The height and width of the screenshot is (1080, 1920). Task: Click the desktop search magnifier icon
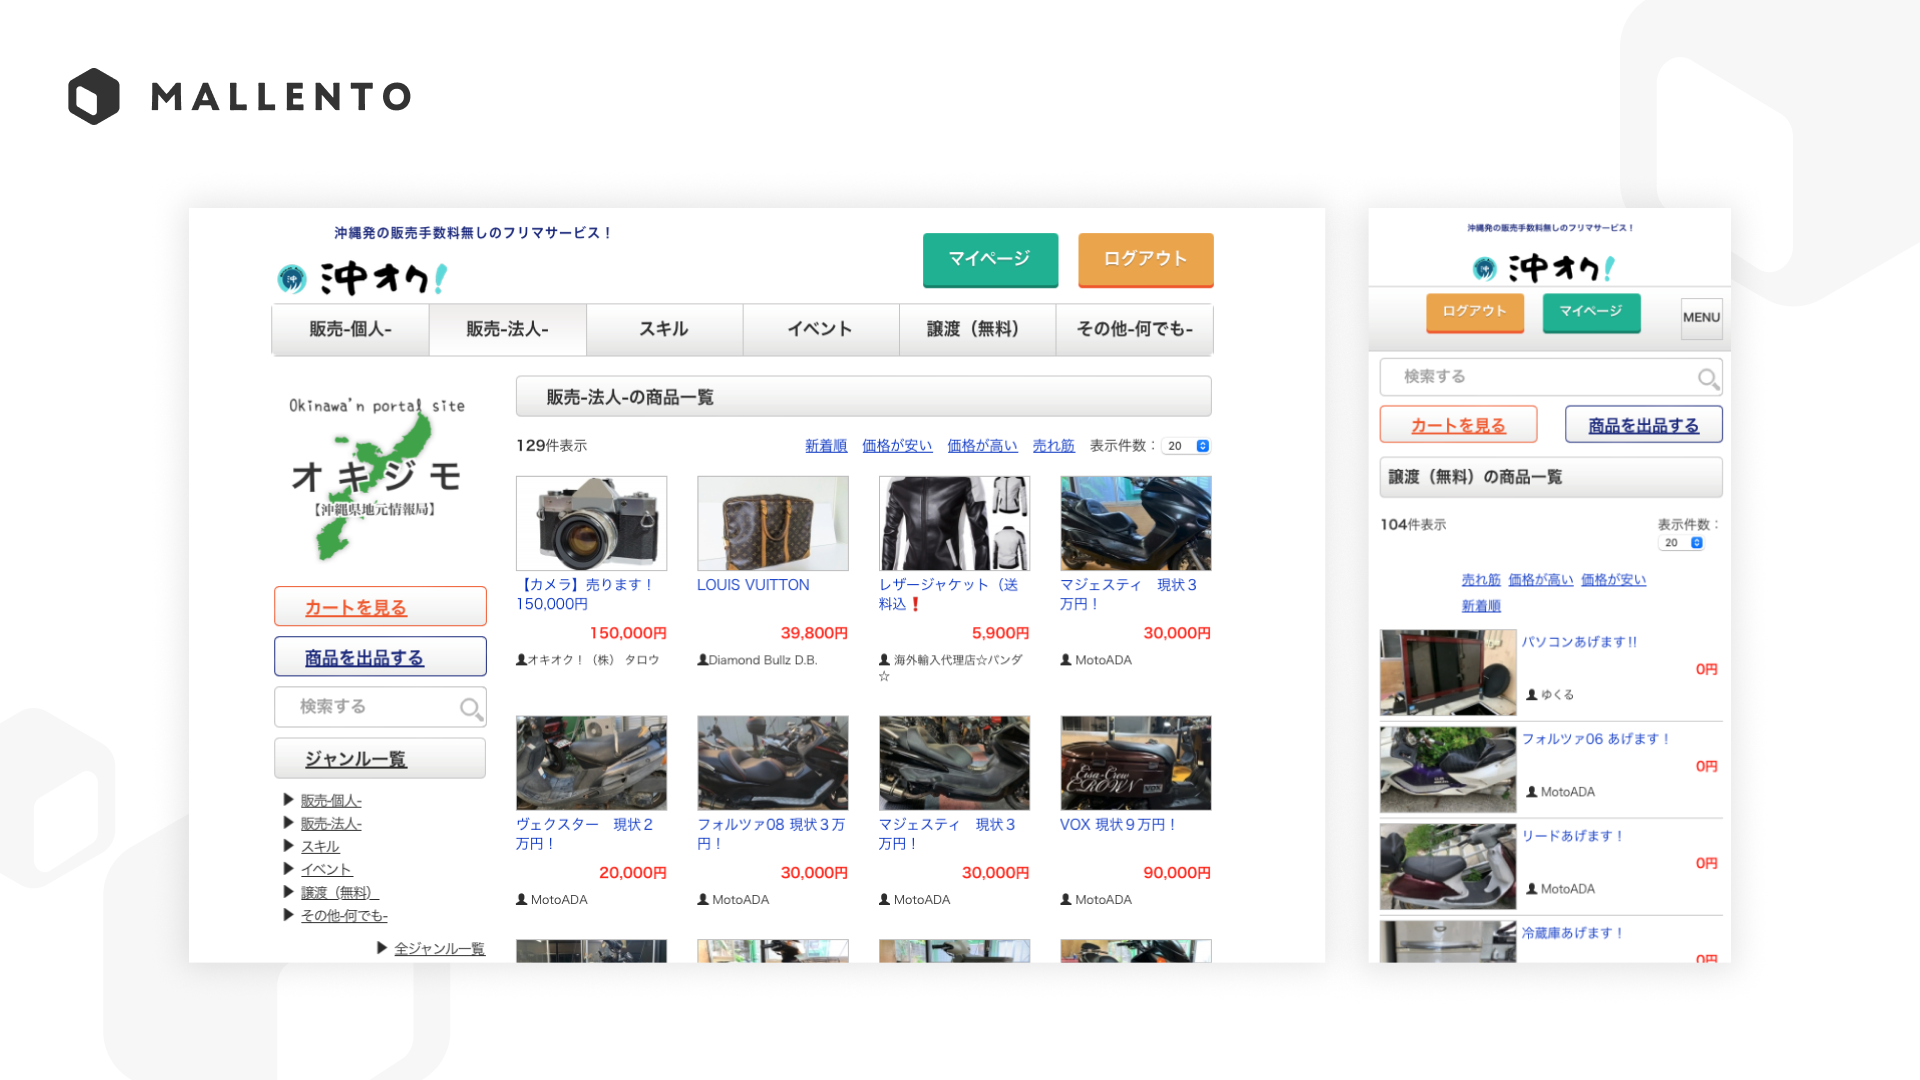pyautogui.click(x=471, y=709)
